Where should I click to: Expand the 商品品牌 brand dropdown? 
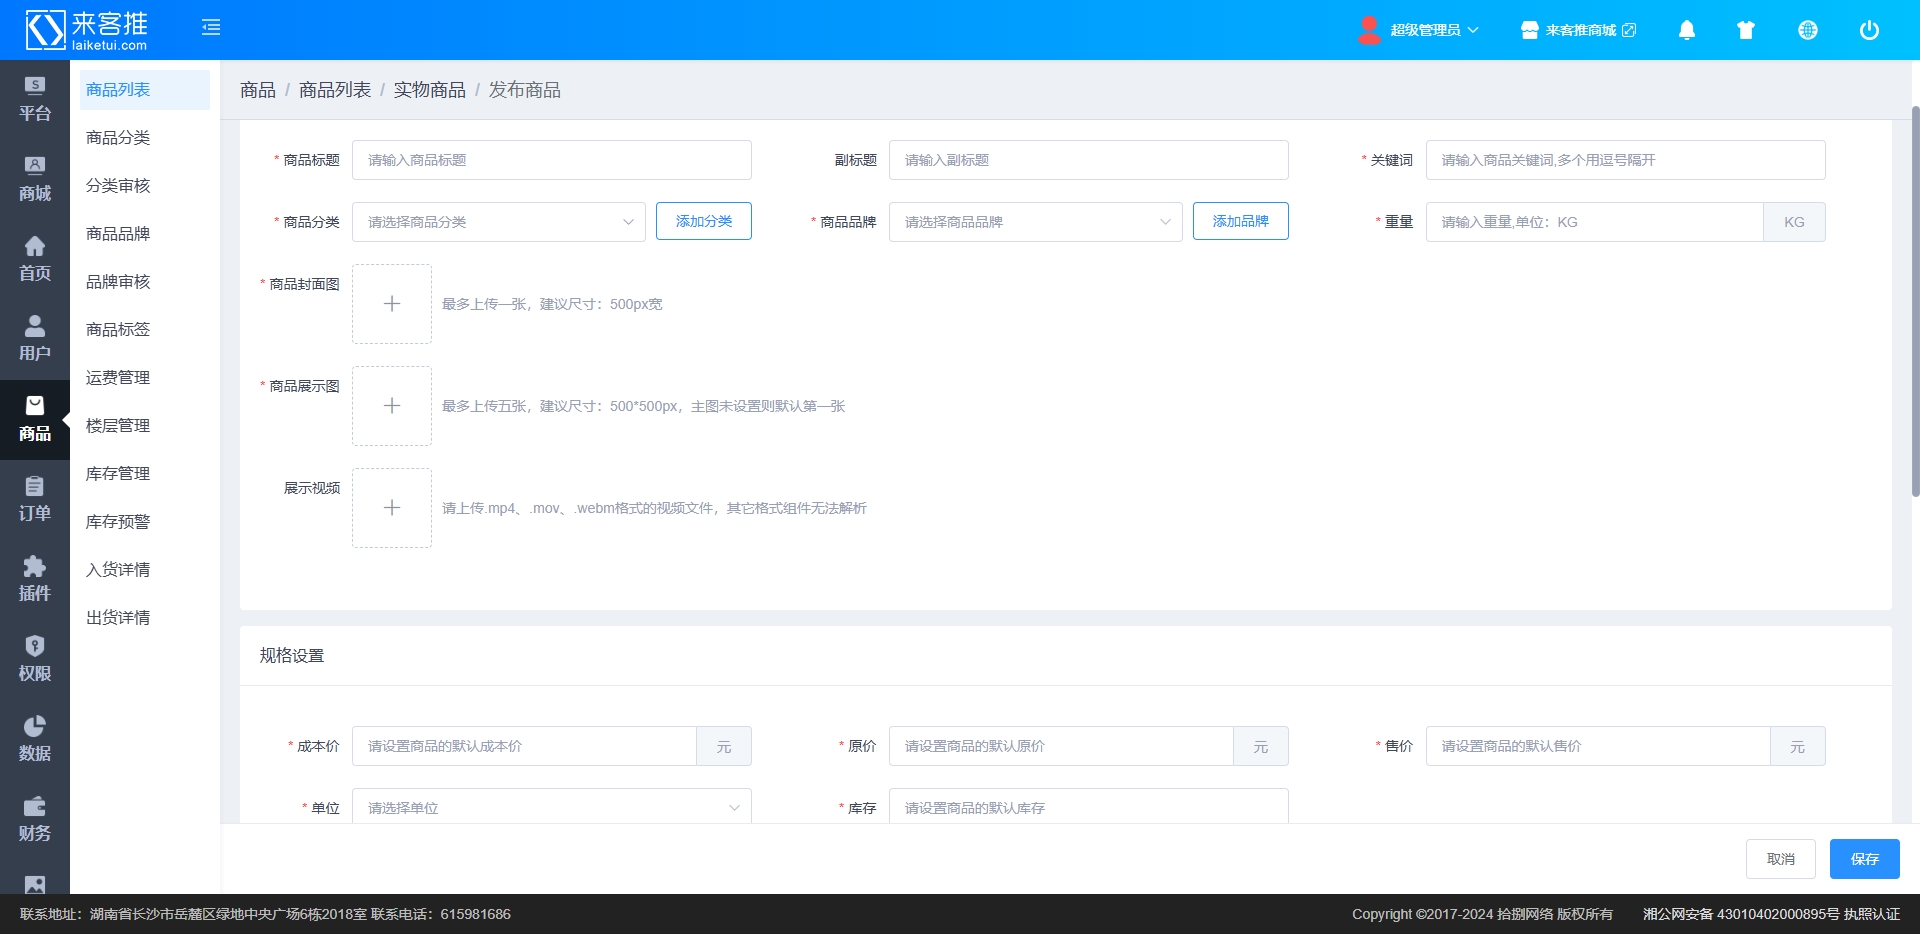point(1035,222)
